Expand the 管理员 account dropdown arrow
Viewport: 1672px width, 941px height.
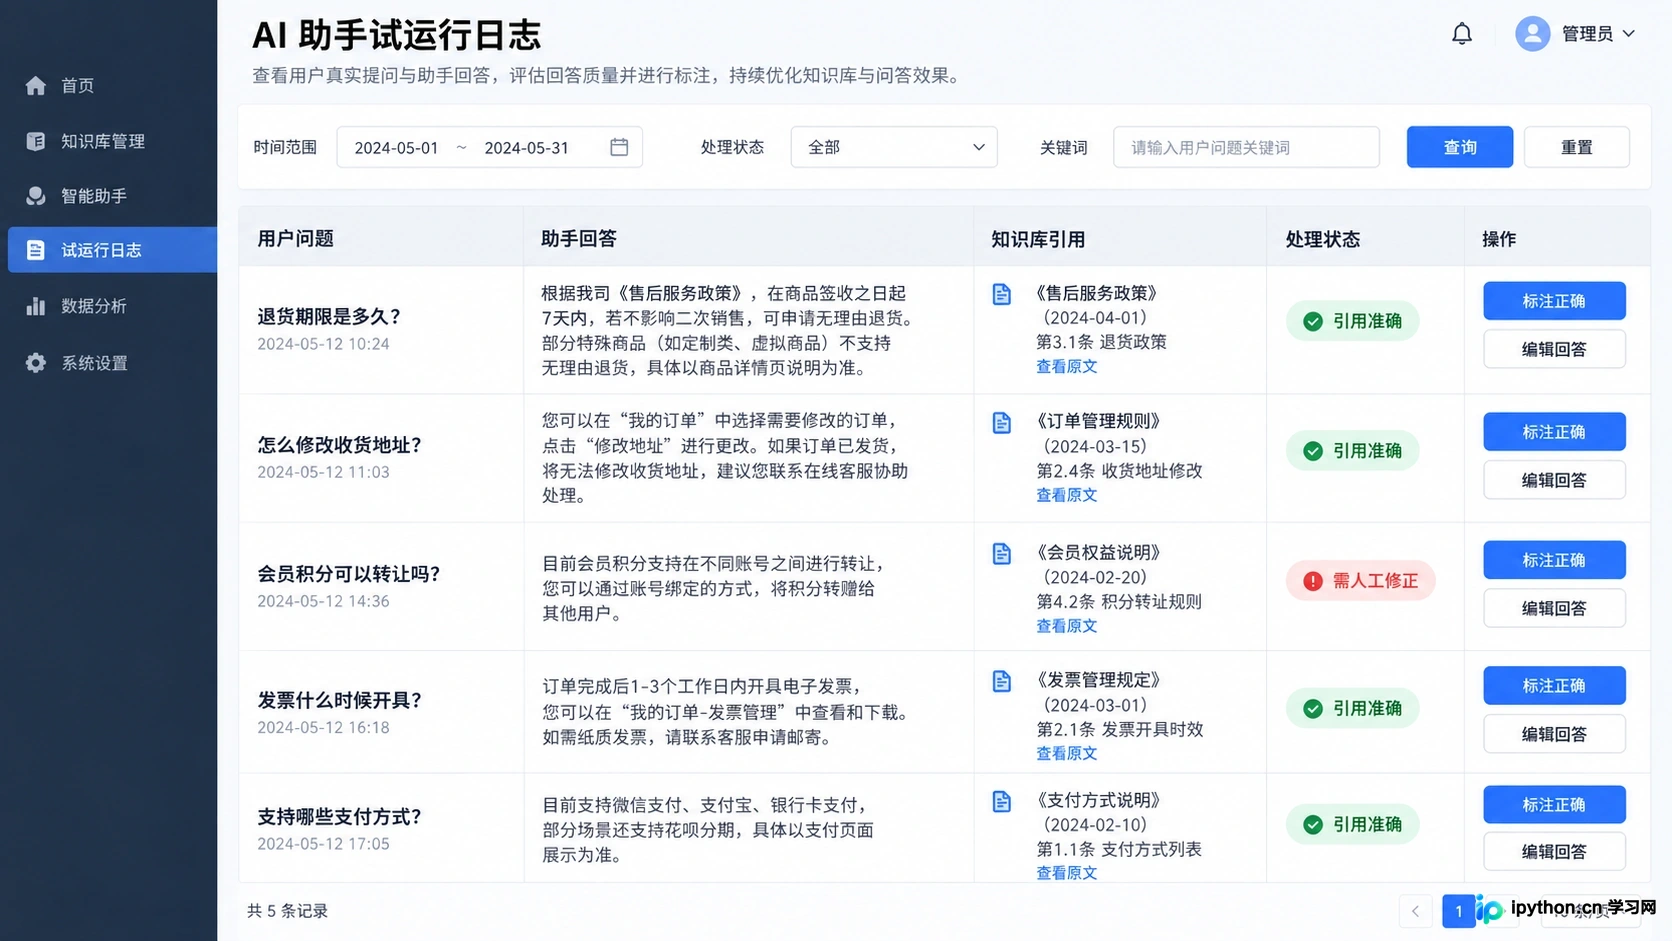pos(1628,34)
